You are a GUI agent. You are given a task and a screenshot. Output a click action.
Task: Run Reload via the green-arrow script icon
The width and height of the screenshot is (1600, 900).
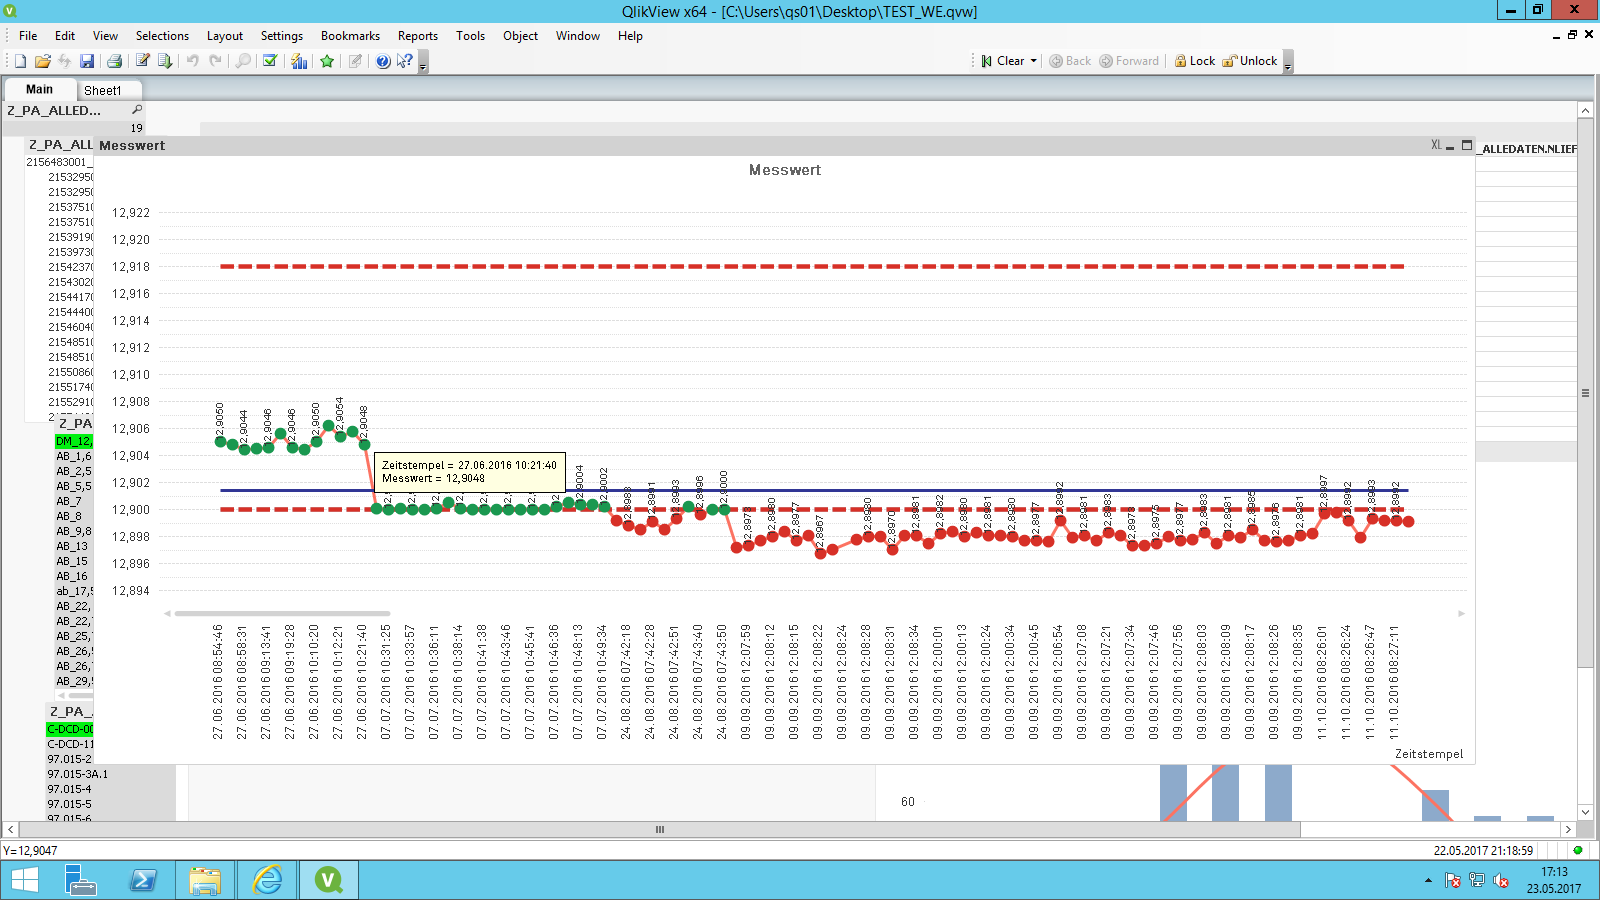165,61
